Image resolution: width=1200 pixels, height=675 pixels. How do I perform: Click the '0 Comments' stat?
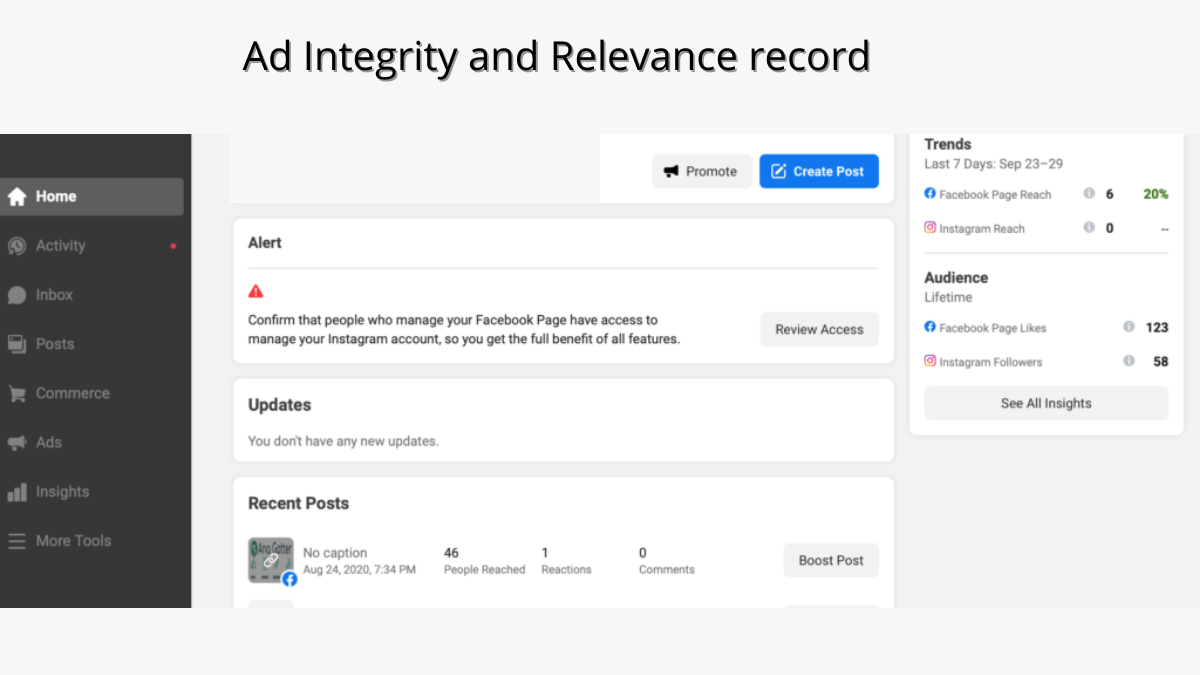(666, 561)
